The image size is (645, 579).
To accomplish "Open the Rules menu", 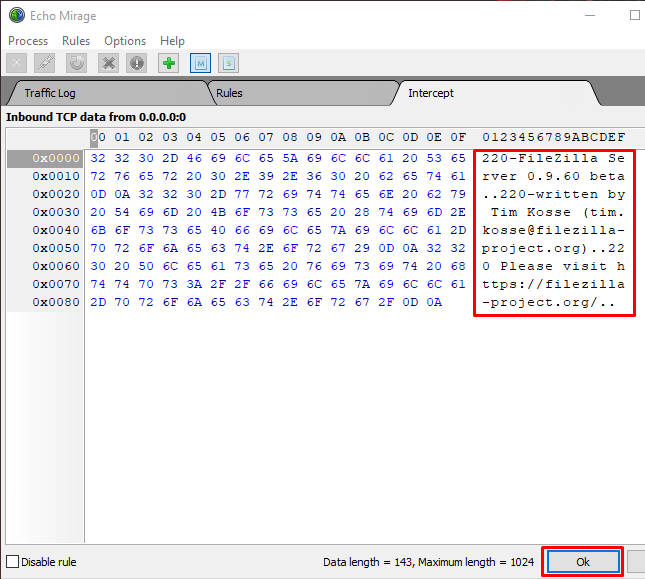I will coord(76,41).
